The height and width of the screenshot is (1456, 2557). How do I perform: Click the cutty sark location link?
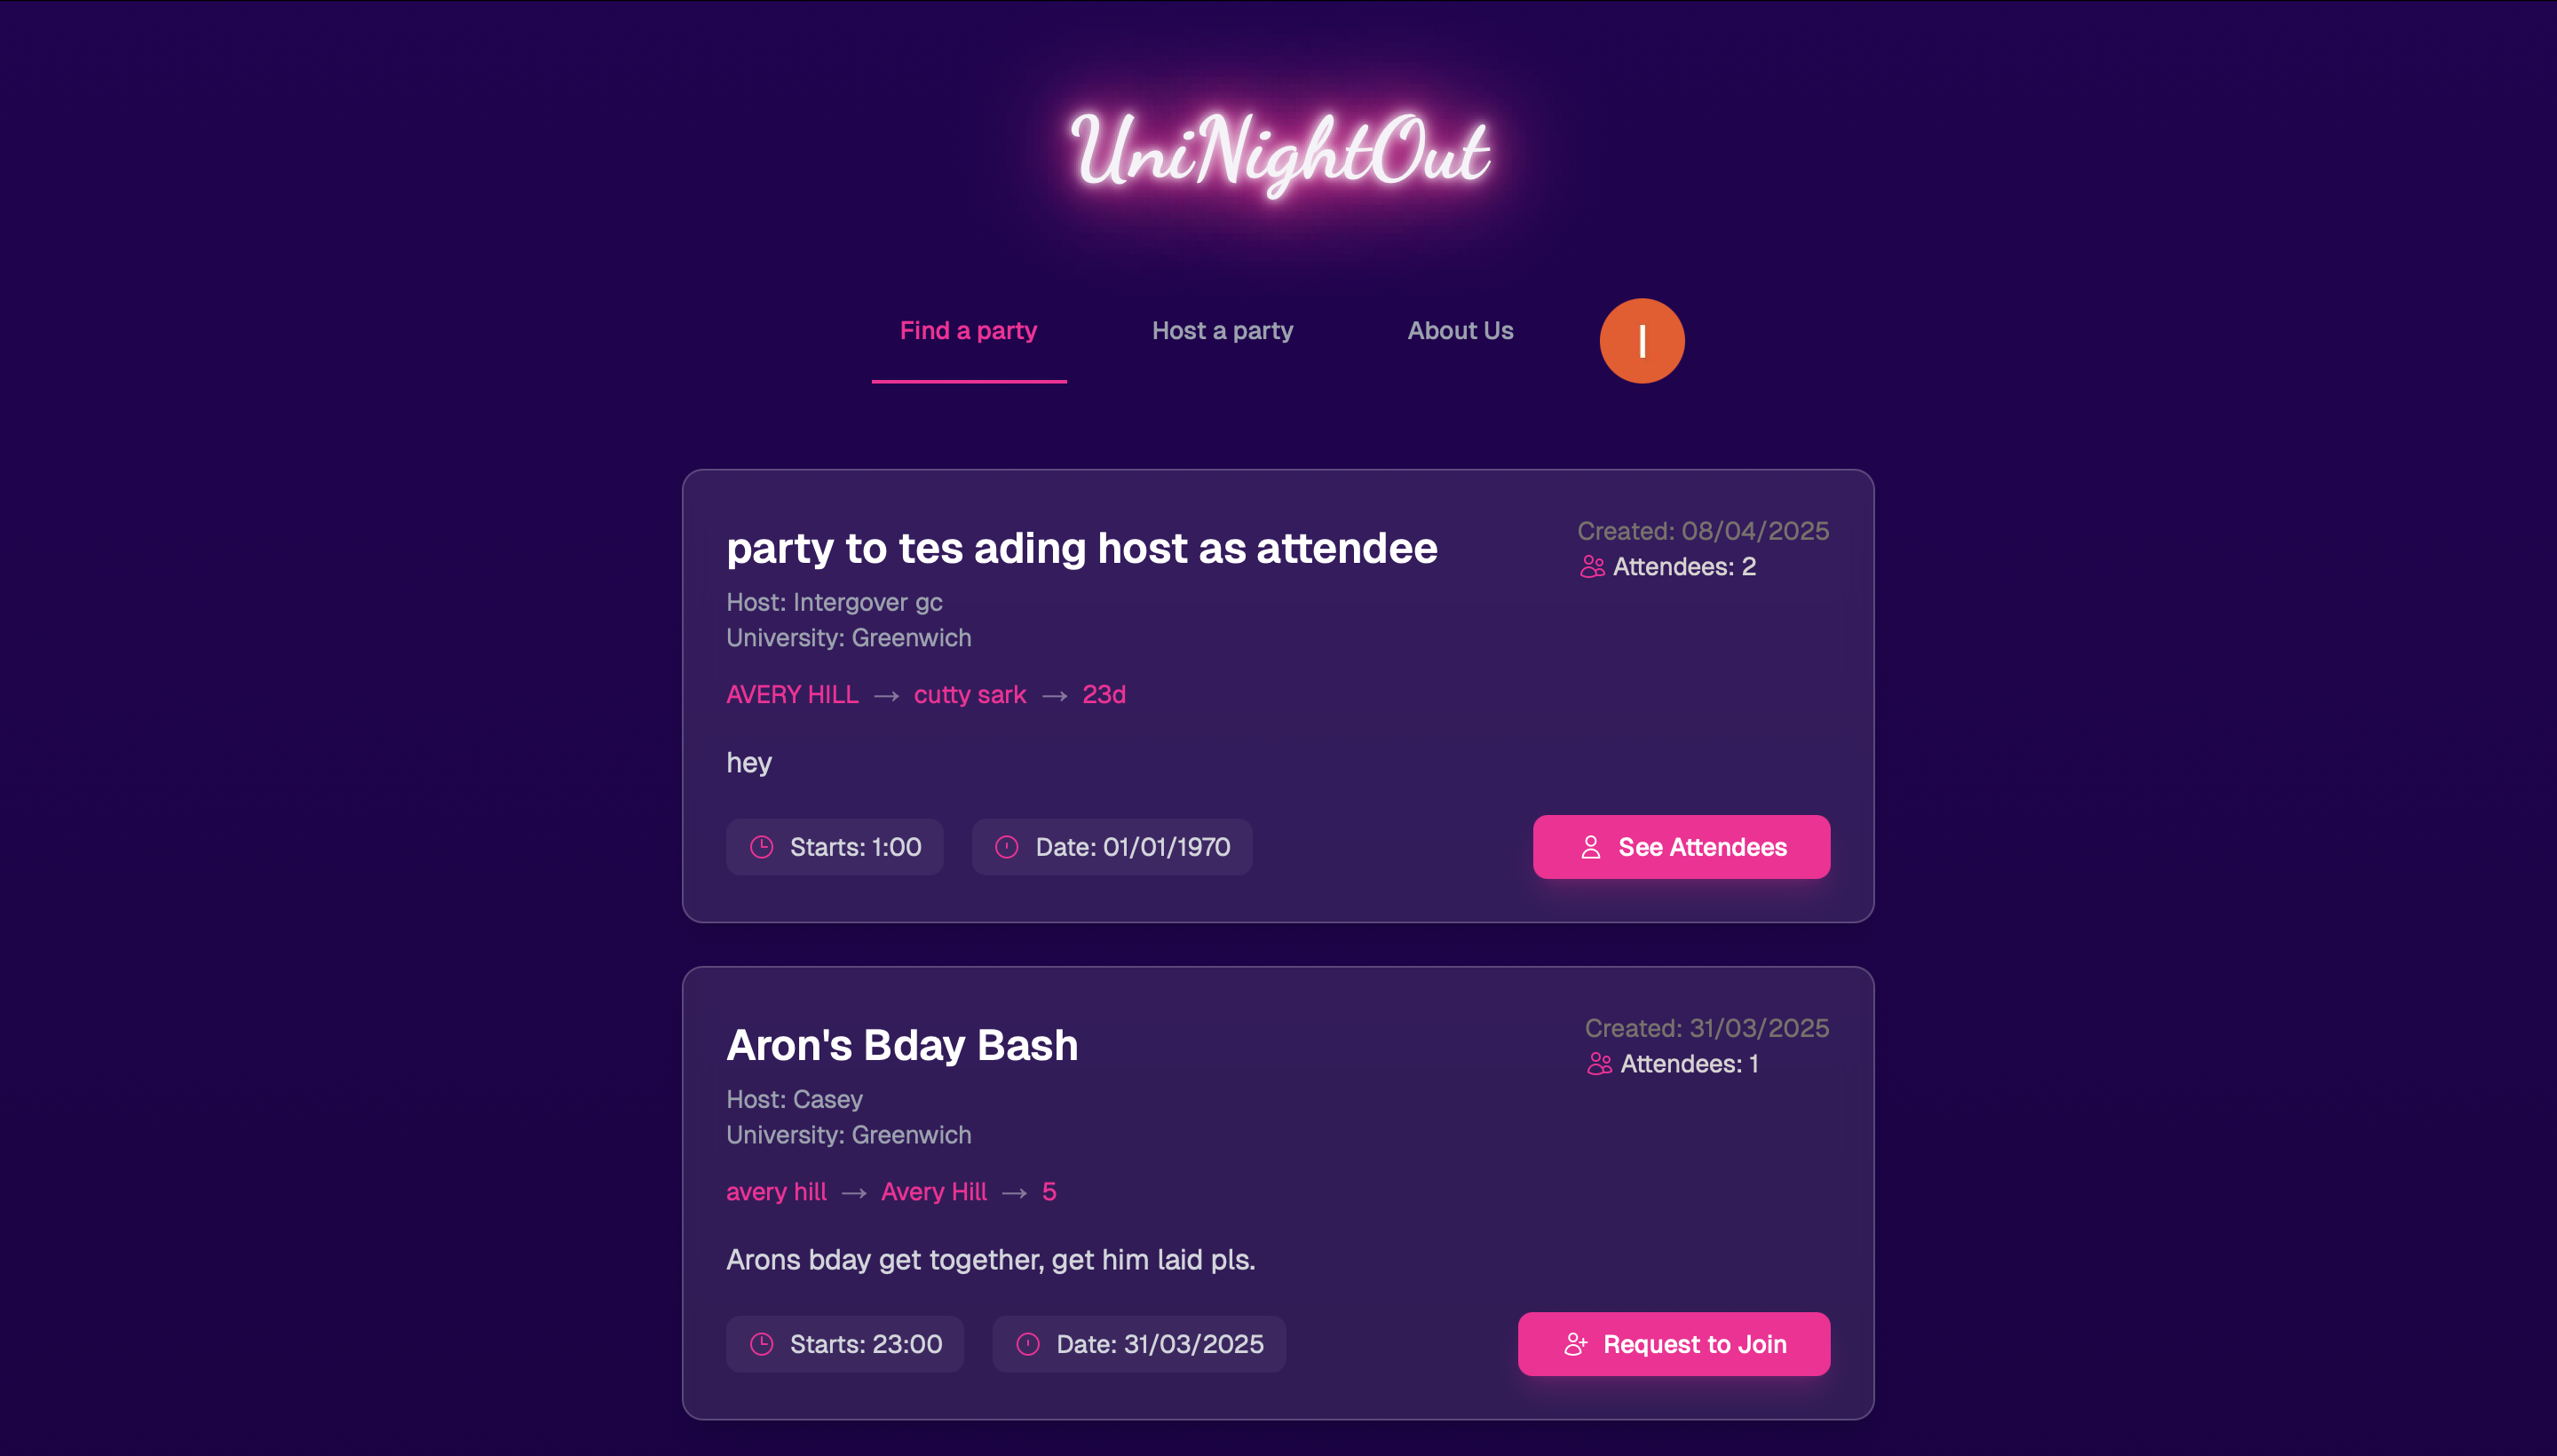click(969, 695)
